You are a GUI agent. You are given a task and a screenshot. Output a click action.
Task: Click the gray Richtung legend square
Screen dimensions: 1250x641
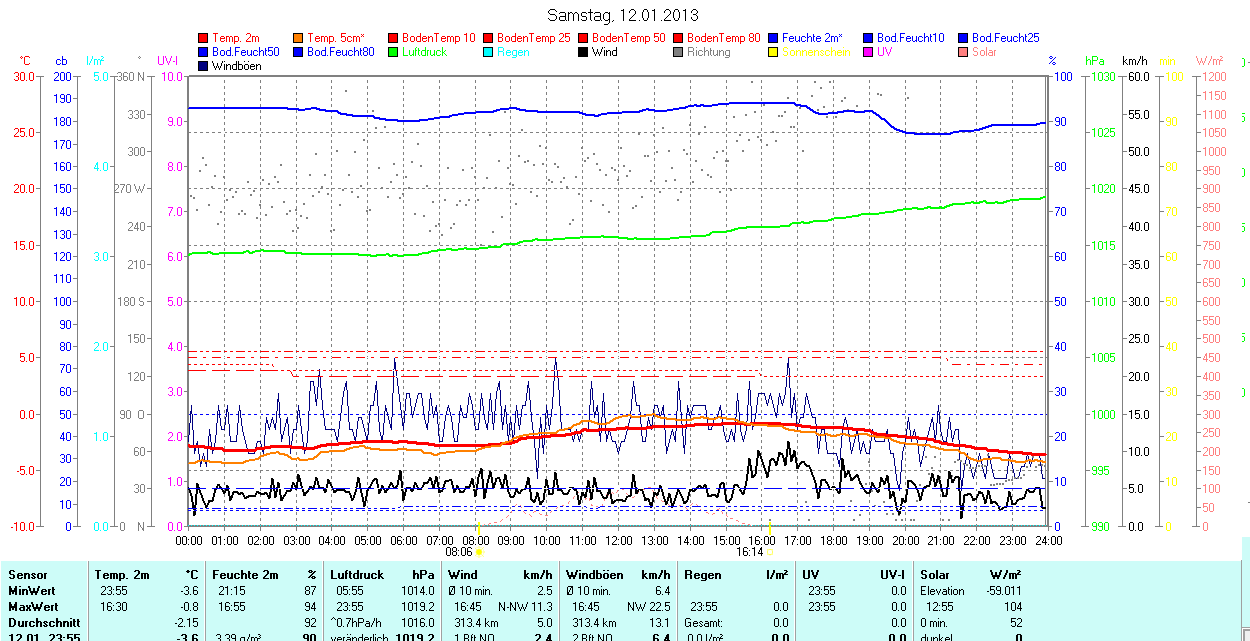pyautogui.click(x=679, y=52)
